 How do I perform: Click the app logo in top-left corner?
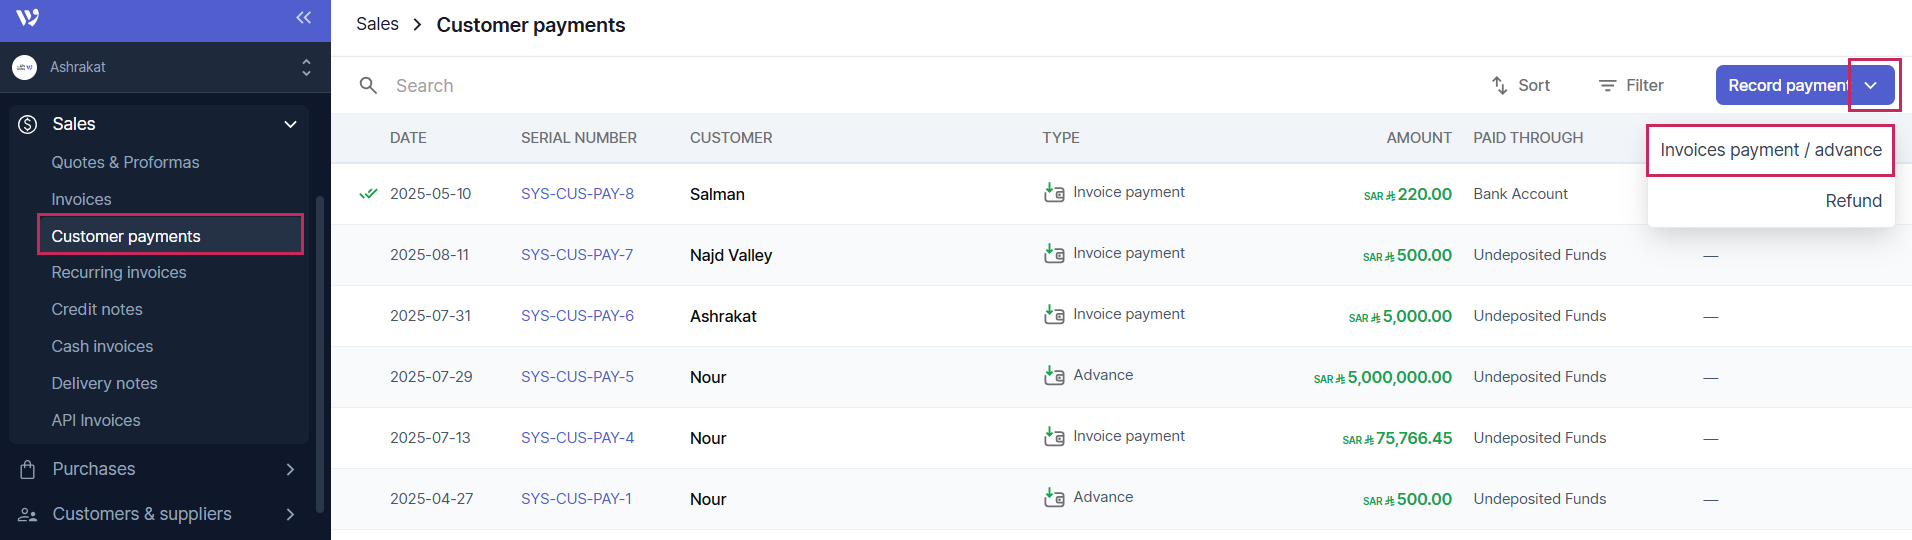pyautogui.click(x=28, y=18)
